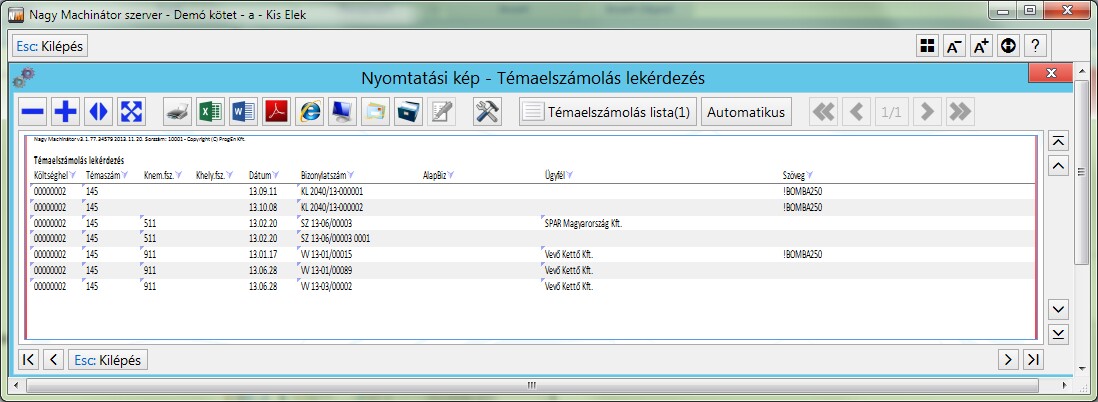Click the round navigation arrow icon
Image resolution: width=1098 pixels, height=402 pixels.
1008,46
